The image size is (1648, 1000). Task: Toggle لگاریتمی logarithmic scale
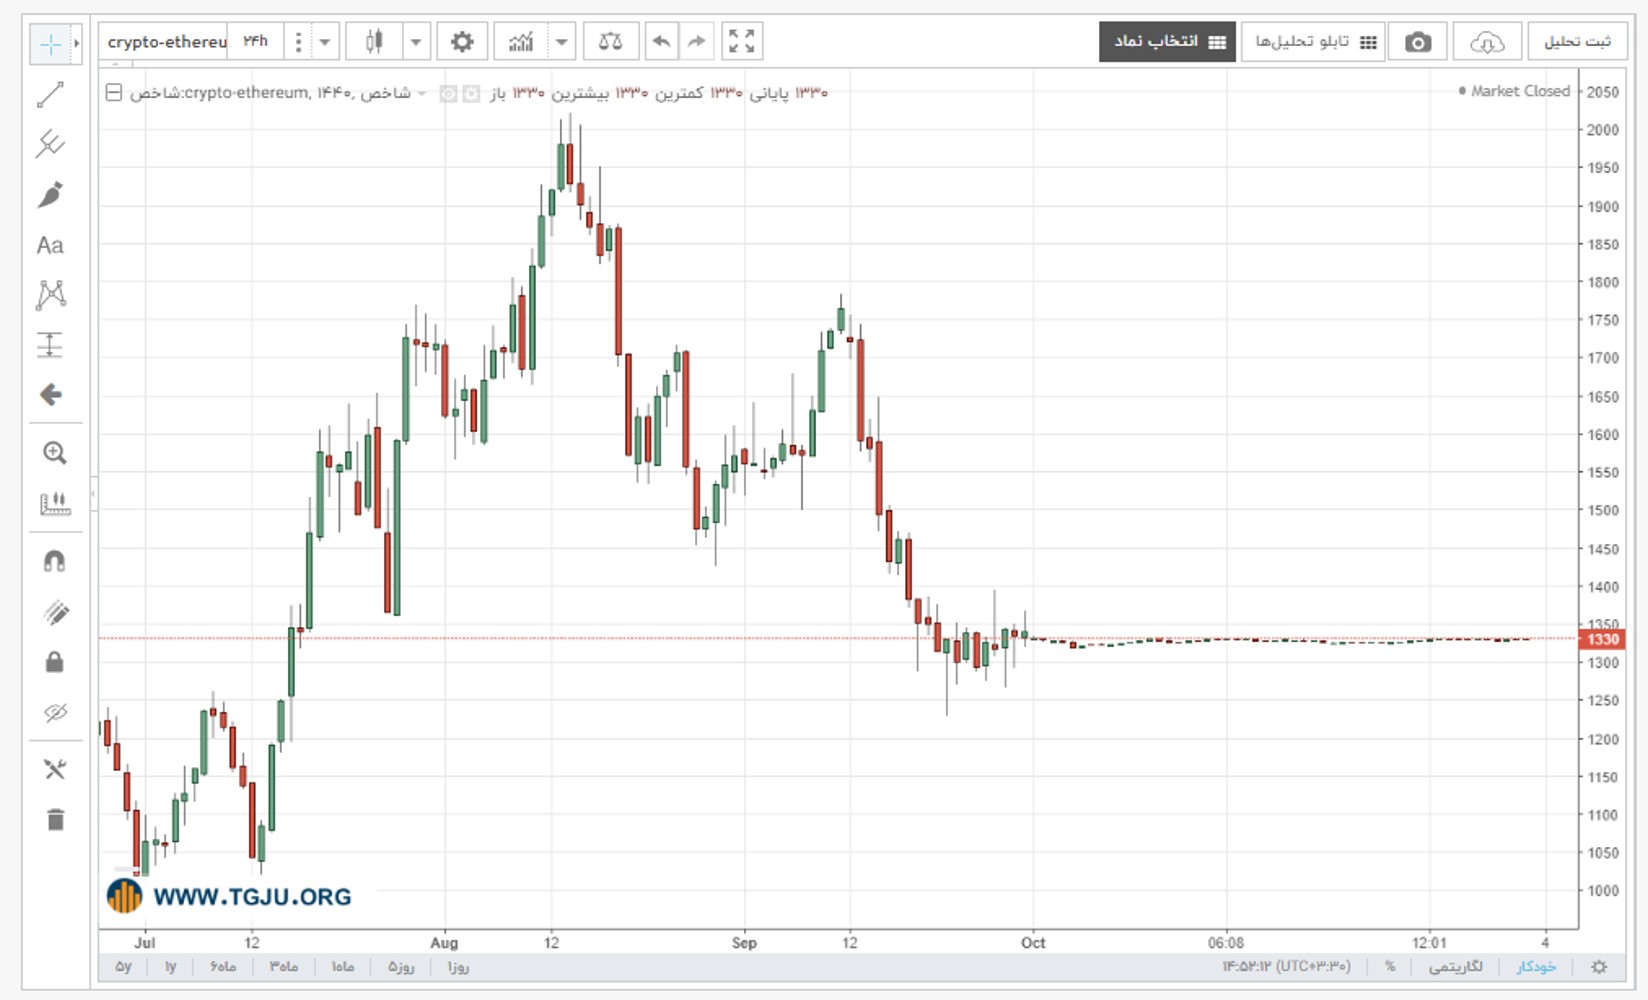(1456, 967)
